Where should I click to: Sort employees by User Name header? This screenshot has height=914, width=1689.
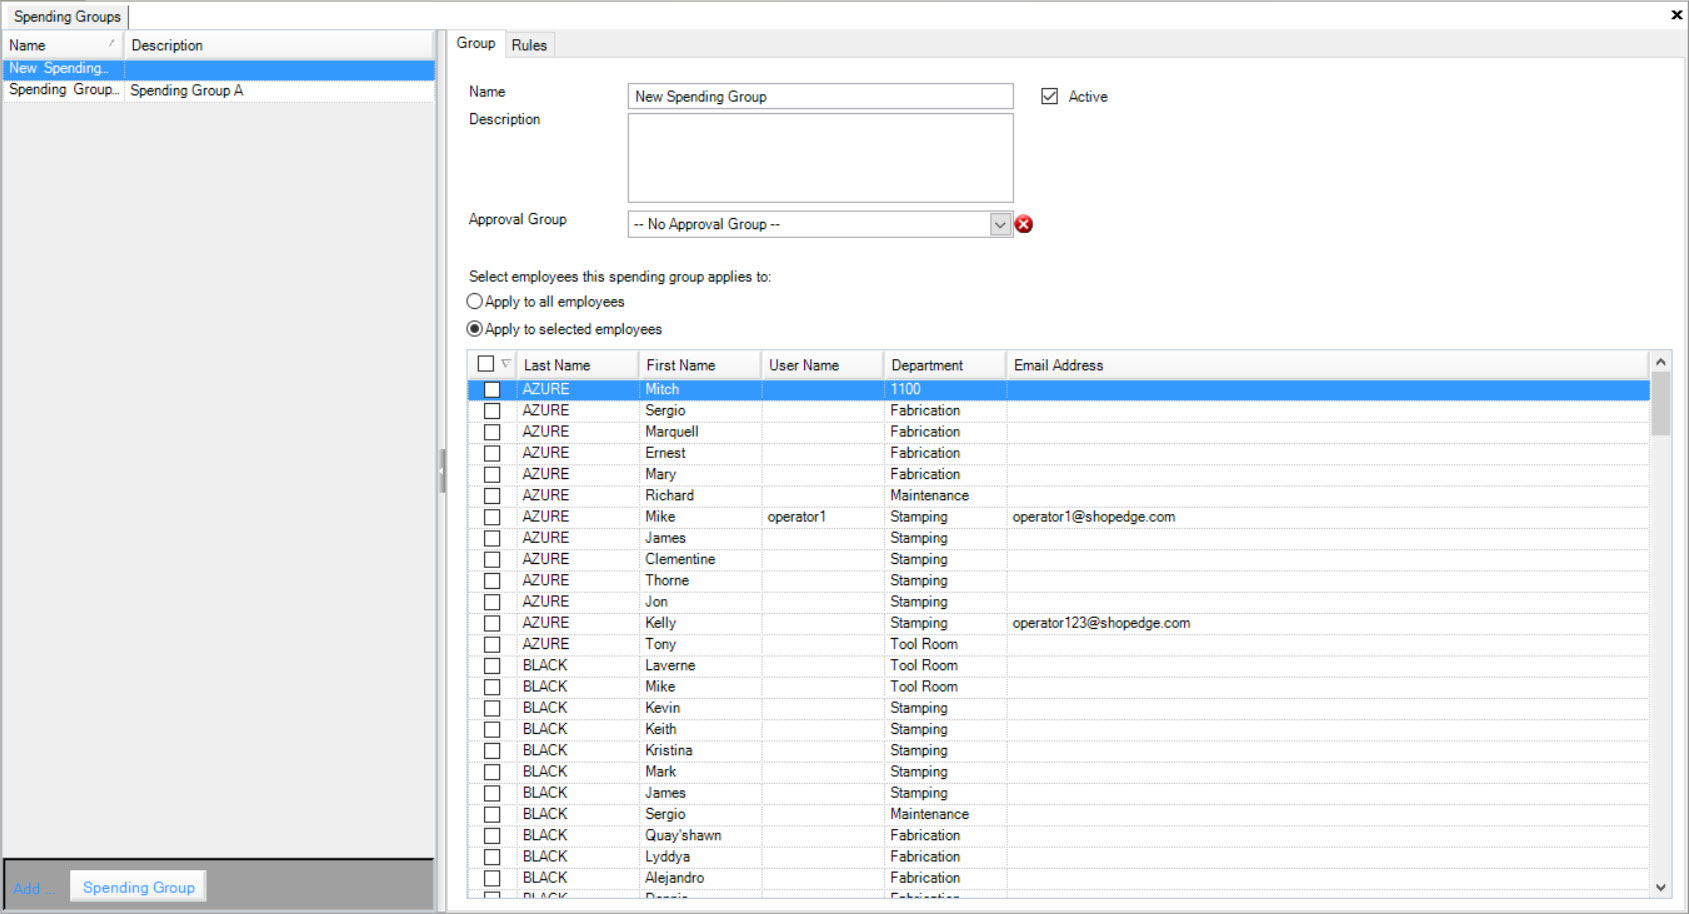(x=822, y=365)
